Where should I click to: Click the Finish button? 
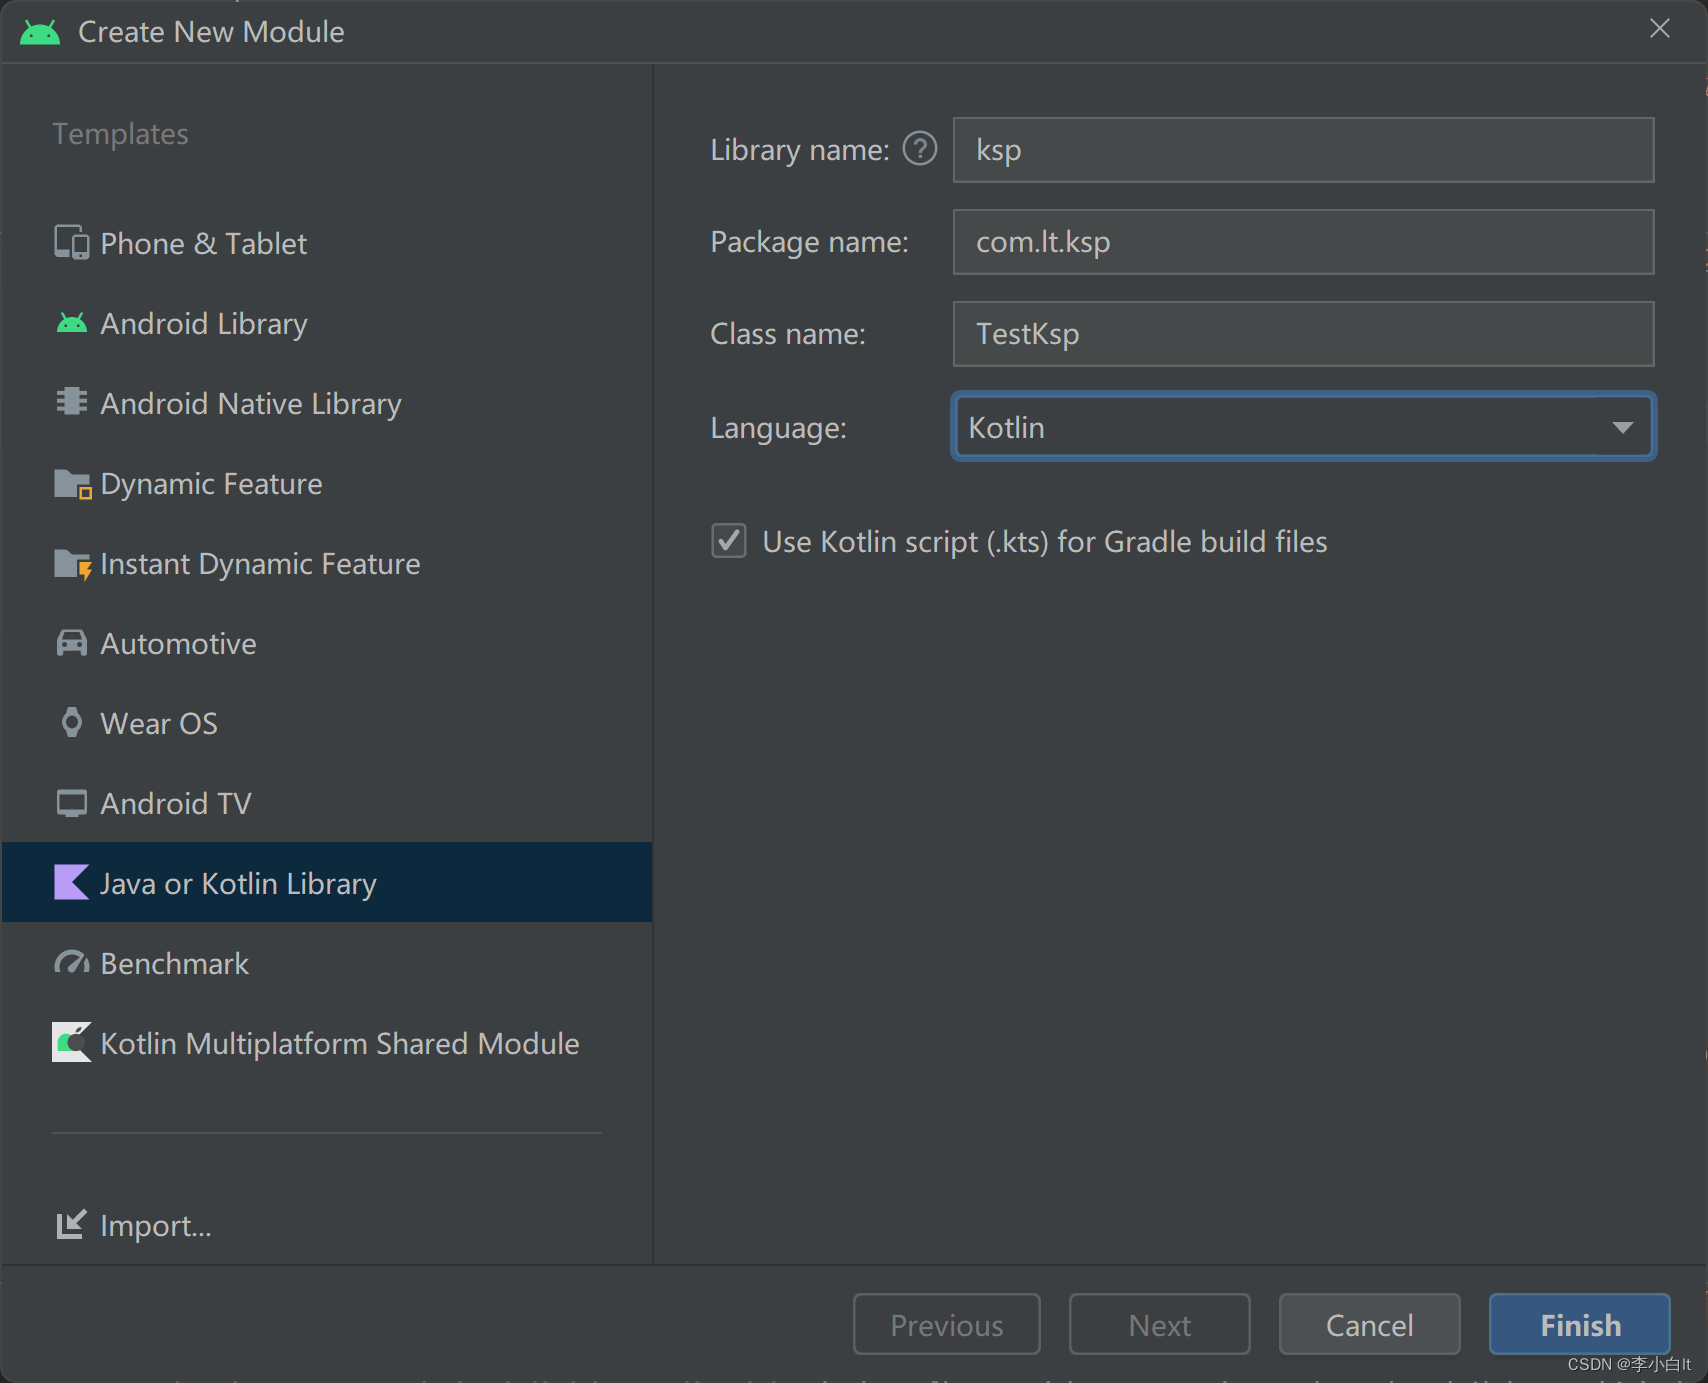click(x=1580, y=1324)
